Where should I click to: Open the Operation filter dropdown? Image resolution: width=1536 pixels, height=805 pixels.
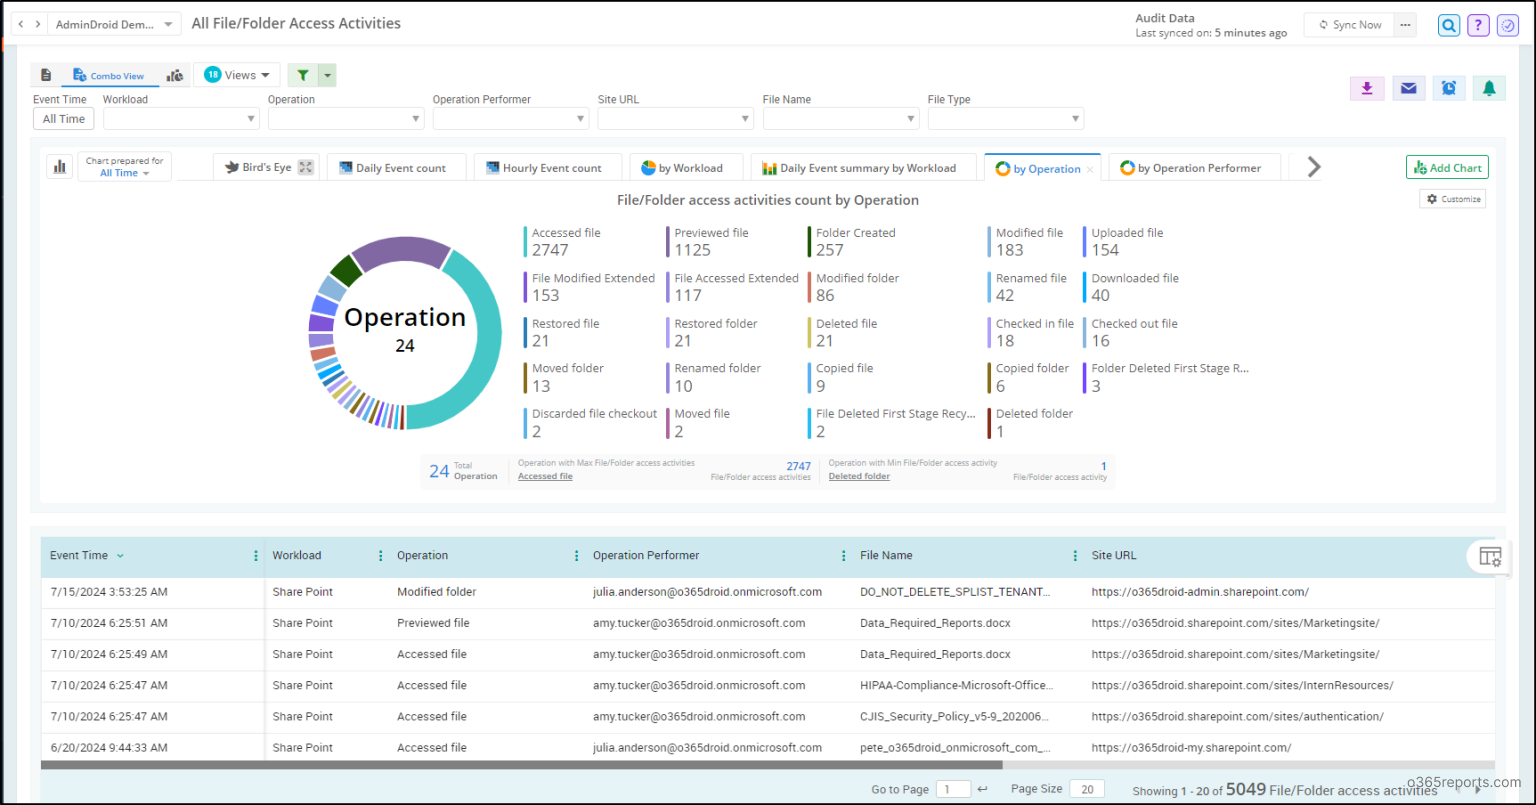click(x=346, y=119)
